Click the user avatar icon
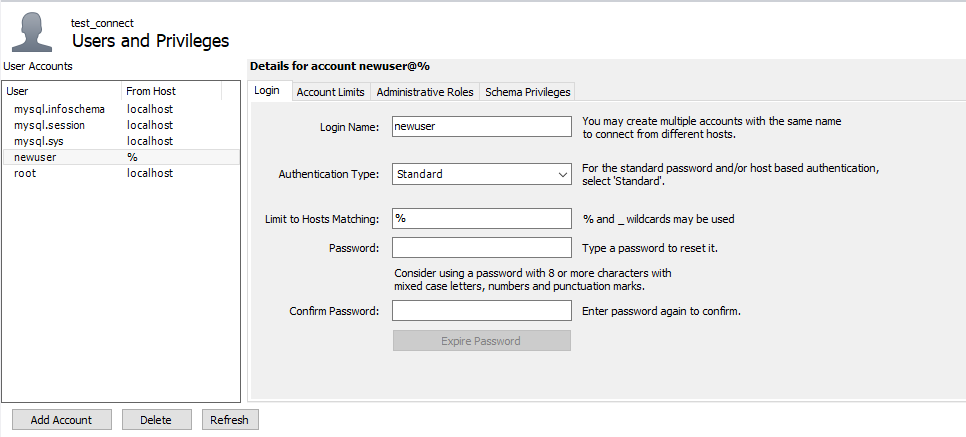 tap(33, 32)
